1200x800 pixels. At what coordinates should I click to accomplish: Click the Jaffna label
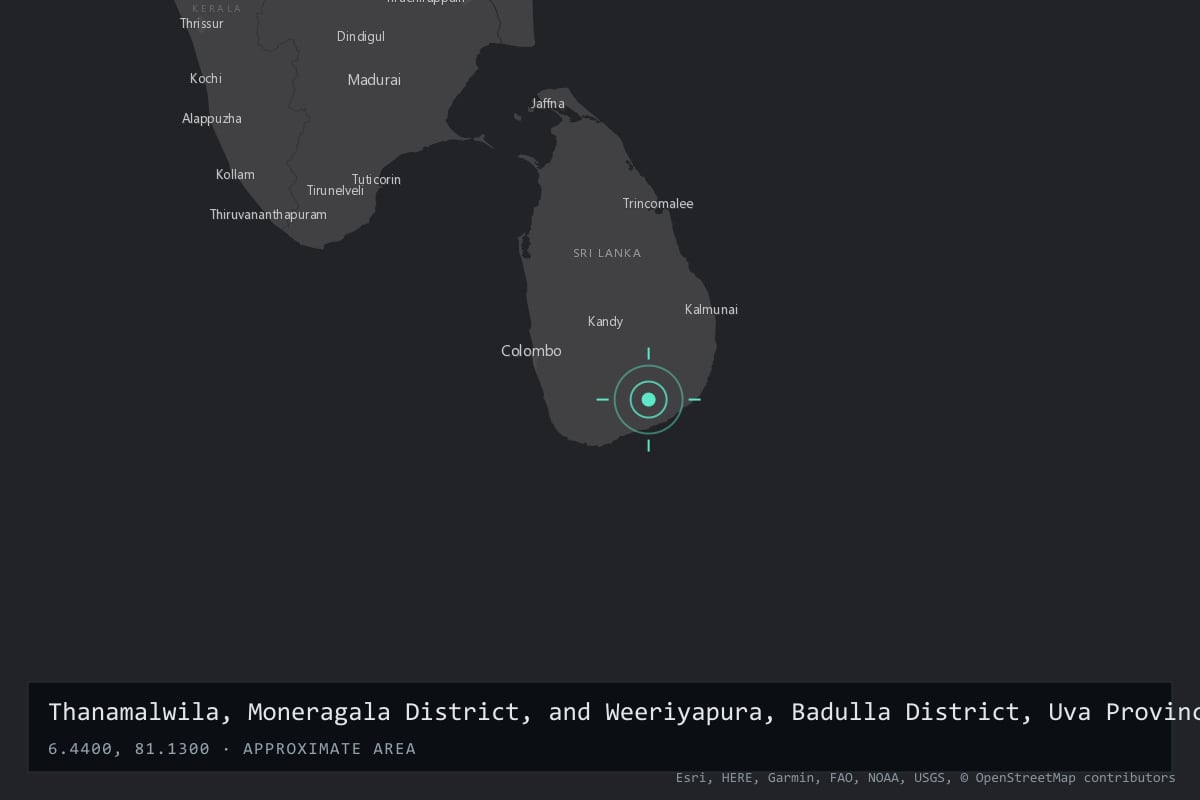[x=548, y=103]
